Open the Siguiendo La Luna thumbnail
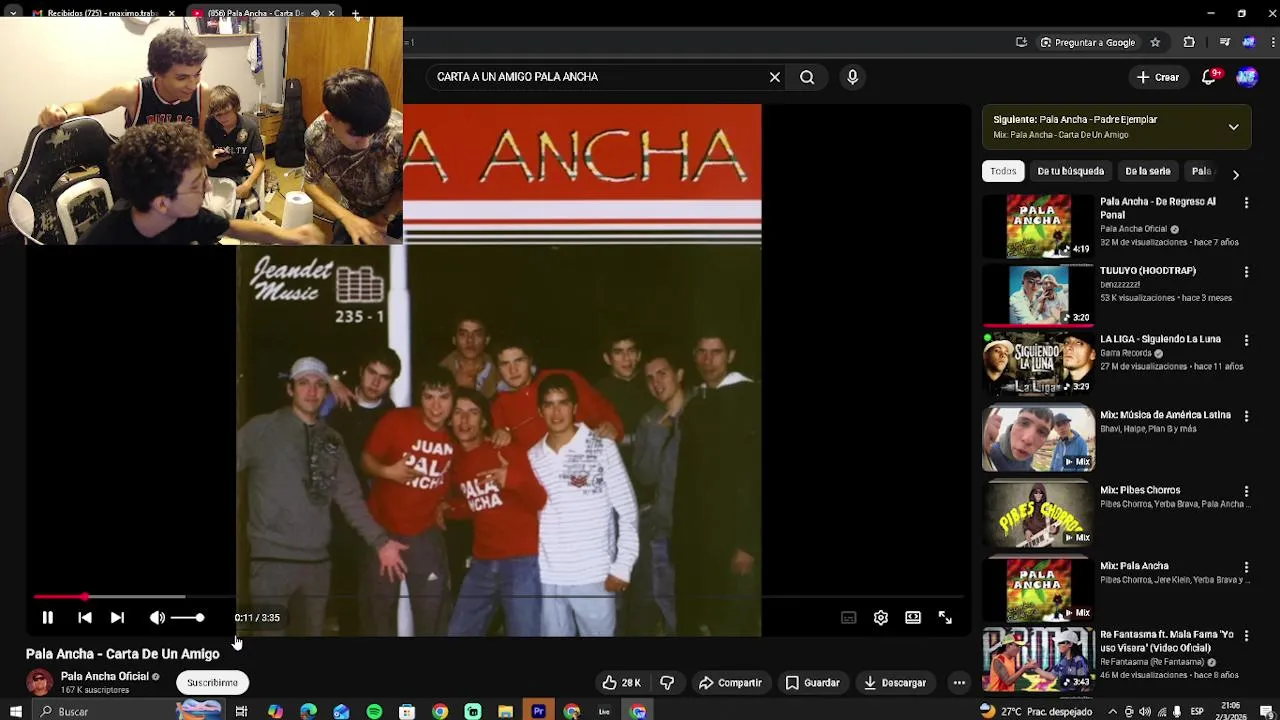1280x720 pixels. coord(1038,364)
